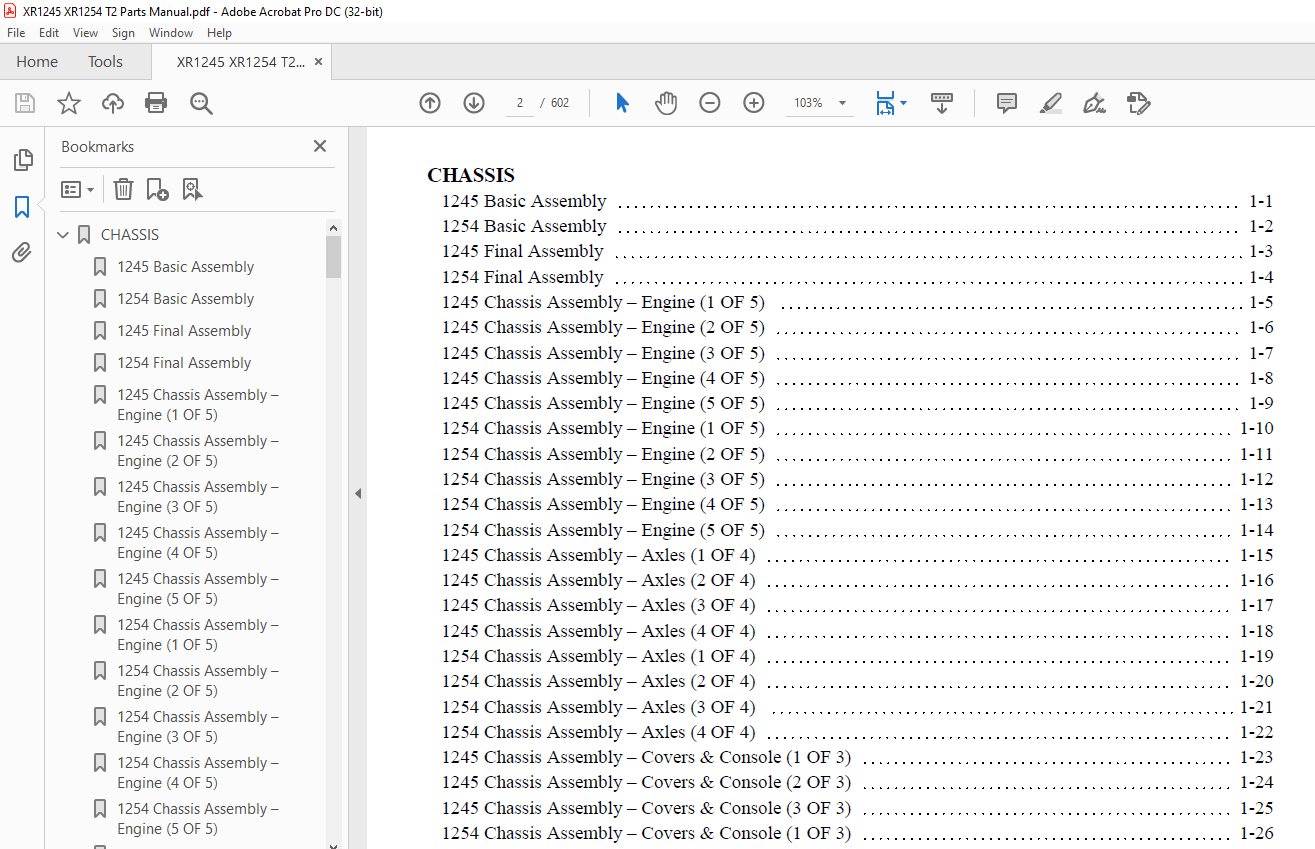
Task: Zoom out with the minus icon
Action: pyautogui.click(x=710, y=103)
